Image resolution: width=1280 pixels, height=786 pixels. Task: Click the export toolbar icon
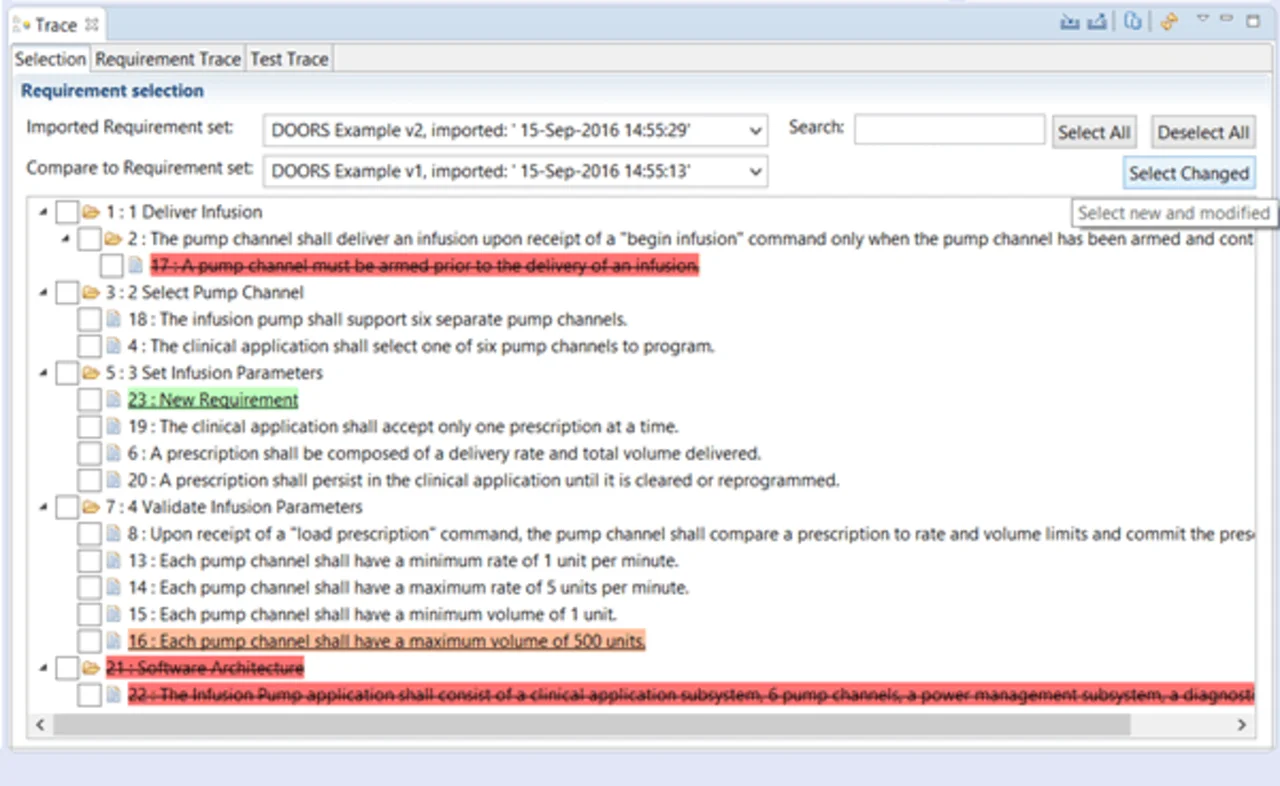pyautogui.click(x=1097, y=22)
